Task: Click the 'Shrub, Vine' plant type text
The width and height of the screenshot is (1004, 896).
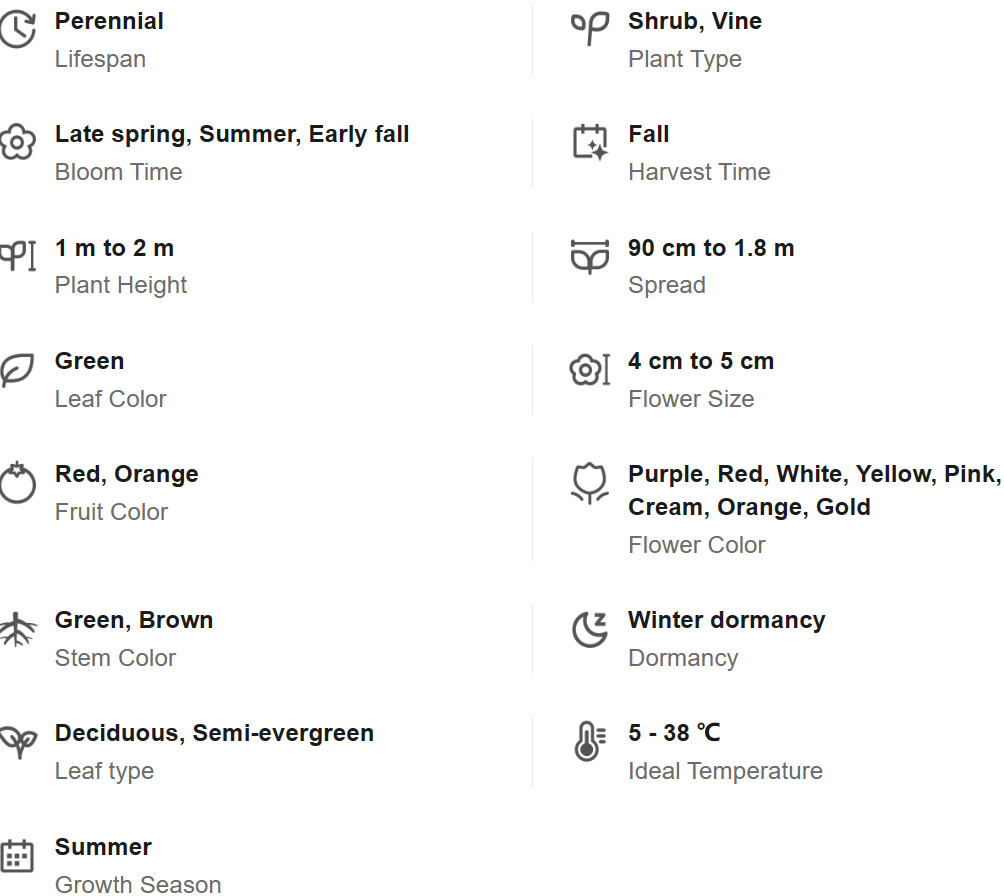Action: pyautogui.click(x=695, y=21)
